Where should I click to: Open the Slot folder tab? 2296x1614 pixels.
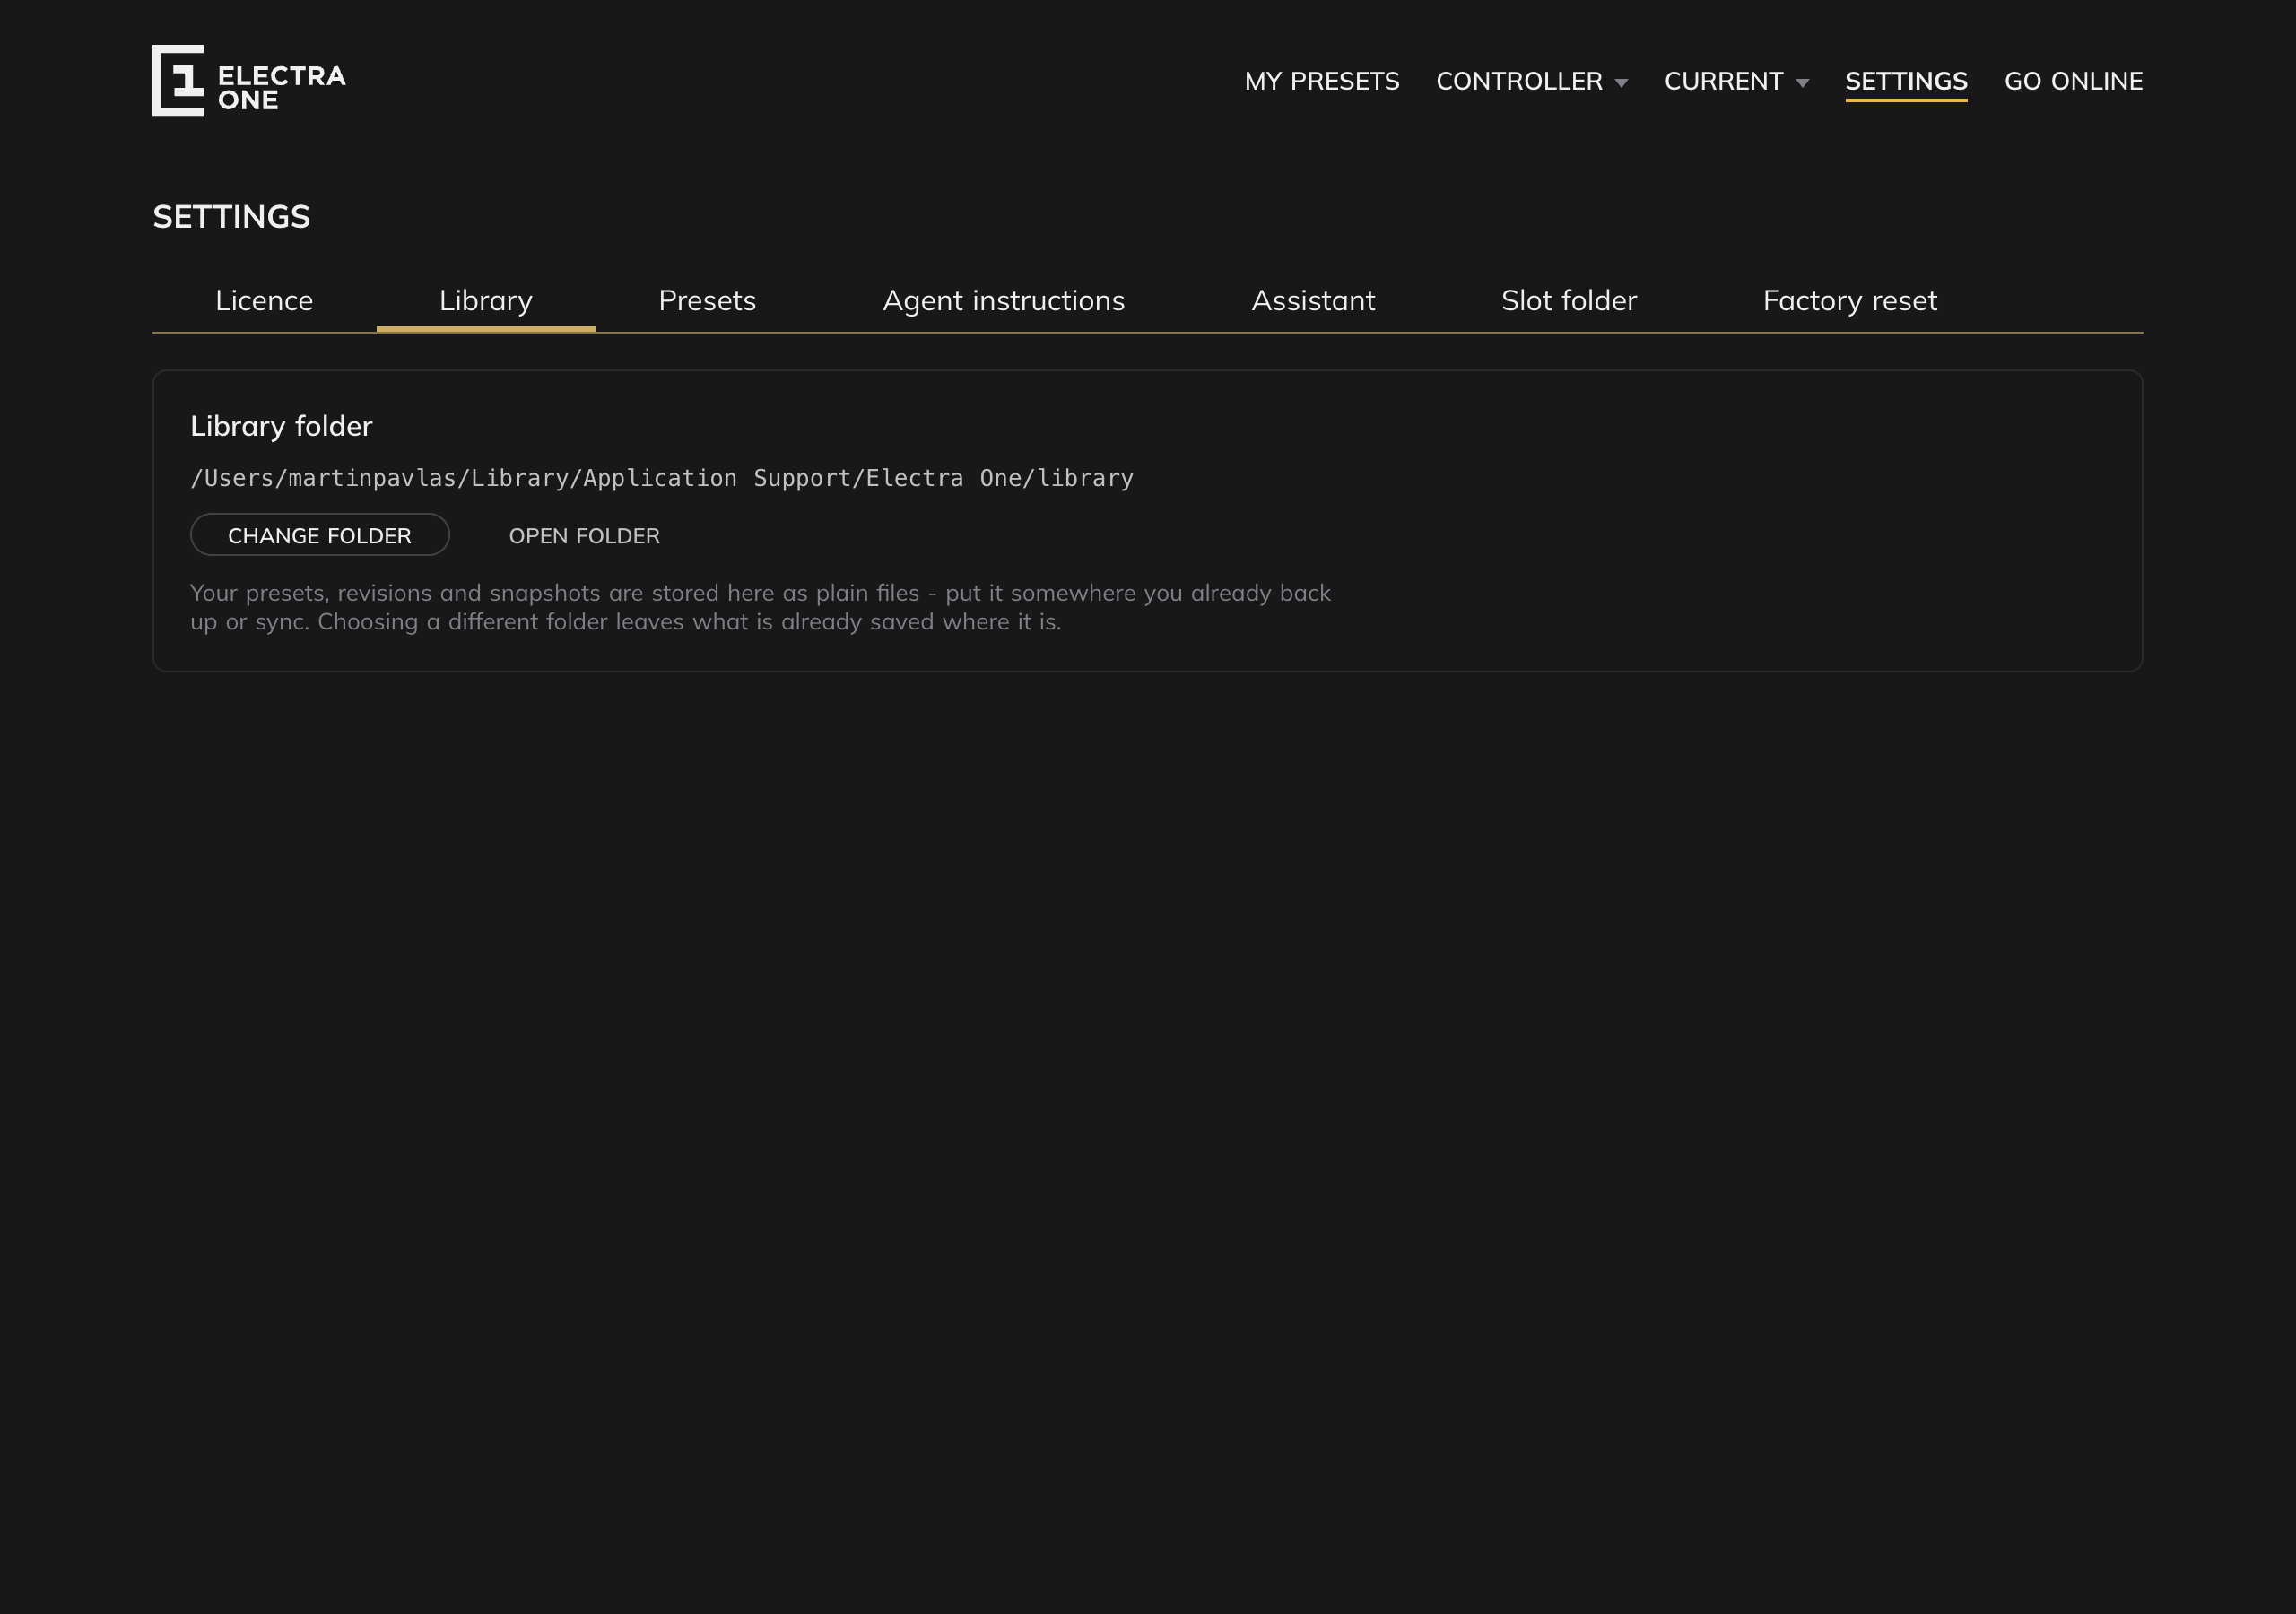(1568, 301)
